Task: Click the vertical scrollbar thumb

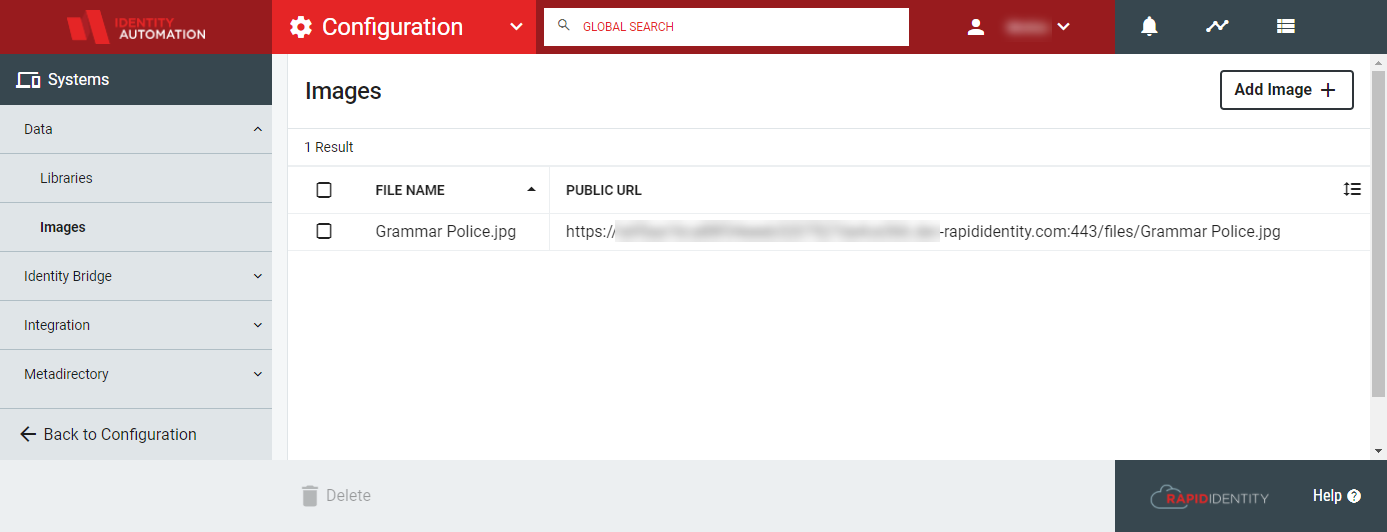Action: (x=1378, y=232)
